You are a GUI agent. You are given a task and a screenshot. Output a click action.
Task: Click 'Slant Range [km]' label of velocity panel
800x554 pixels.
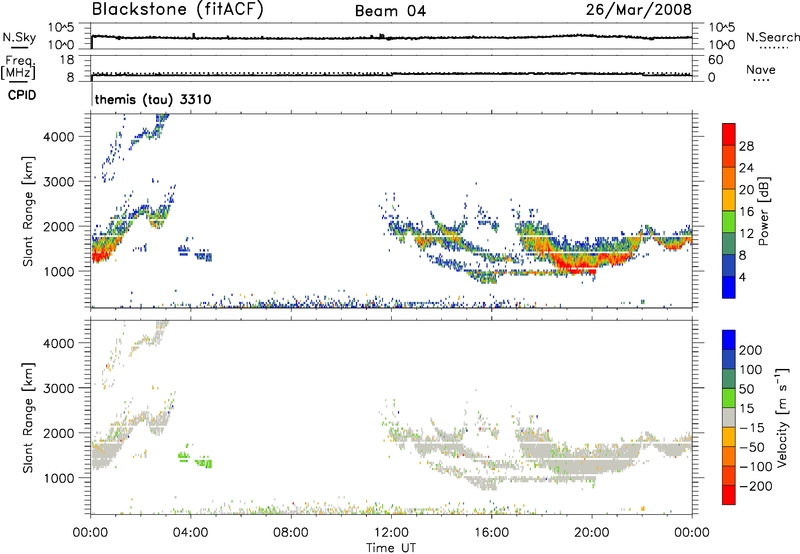click(x=28, y=418)
